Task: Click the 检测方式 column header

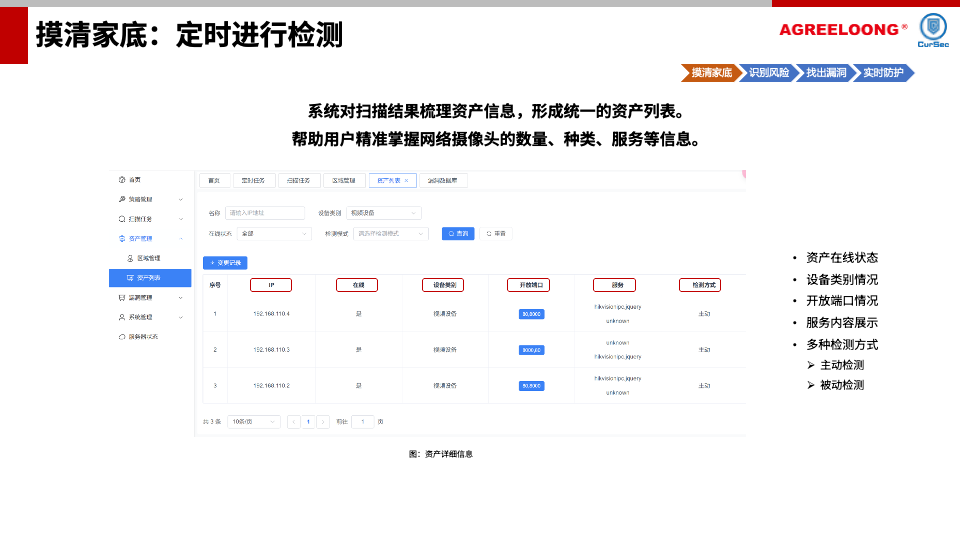Action: [701, 285]
